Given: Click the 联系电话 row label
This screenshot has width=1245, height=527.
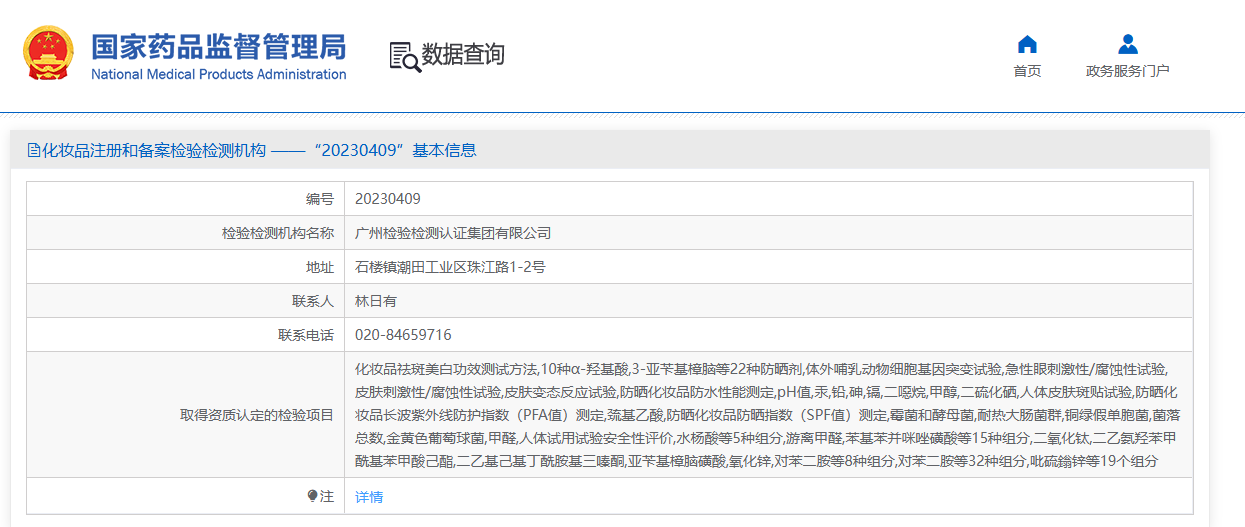Looking at the screenshot, I should 306,335.
